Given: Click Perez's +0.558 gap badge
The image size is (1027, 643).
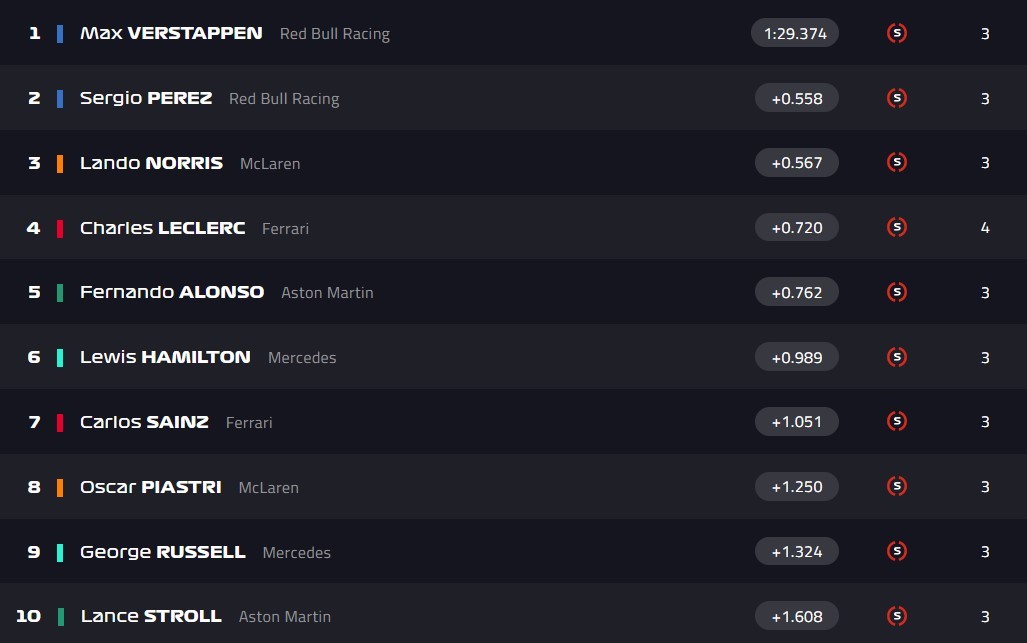Looking at the screenshot, I should pos(797,98).
